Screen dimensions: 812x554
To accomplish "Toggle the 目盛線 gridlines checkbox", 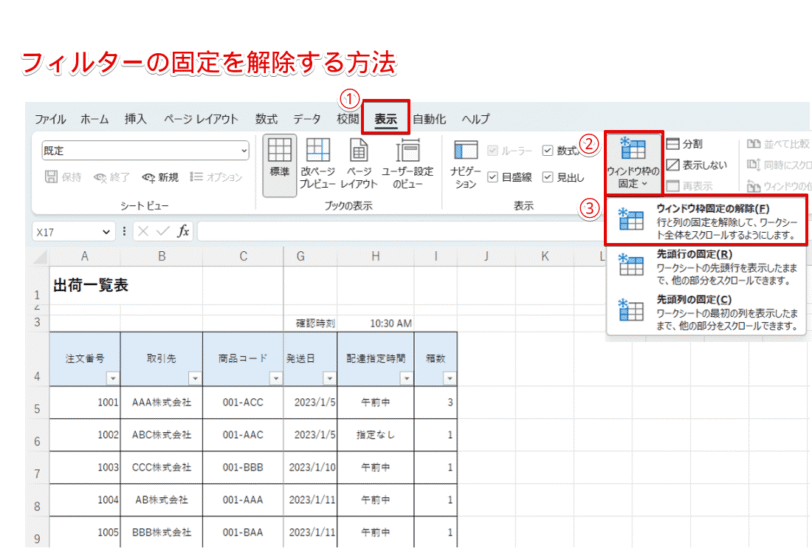I will tap(492, 178).
